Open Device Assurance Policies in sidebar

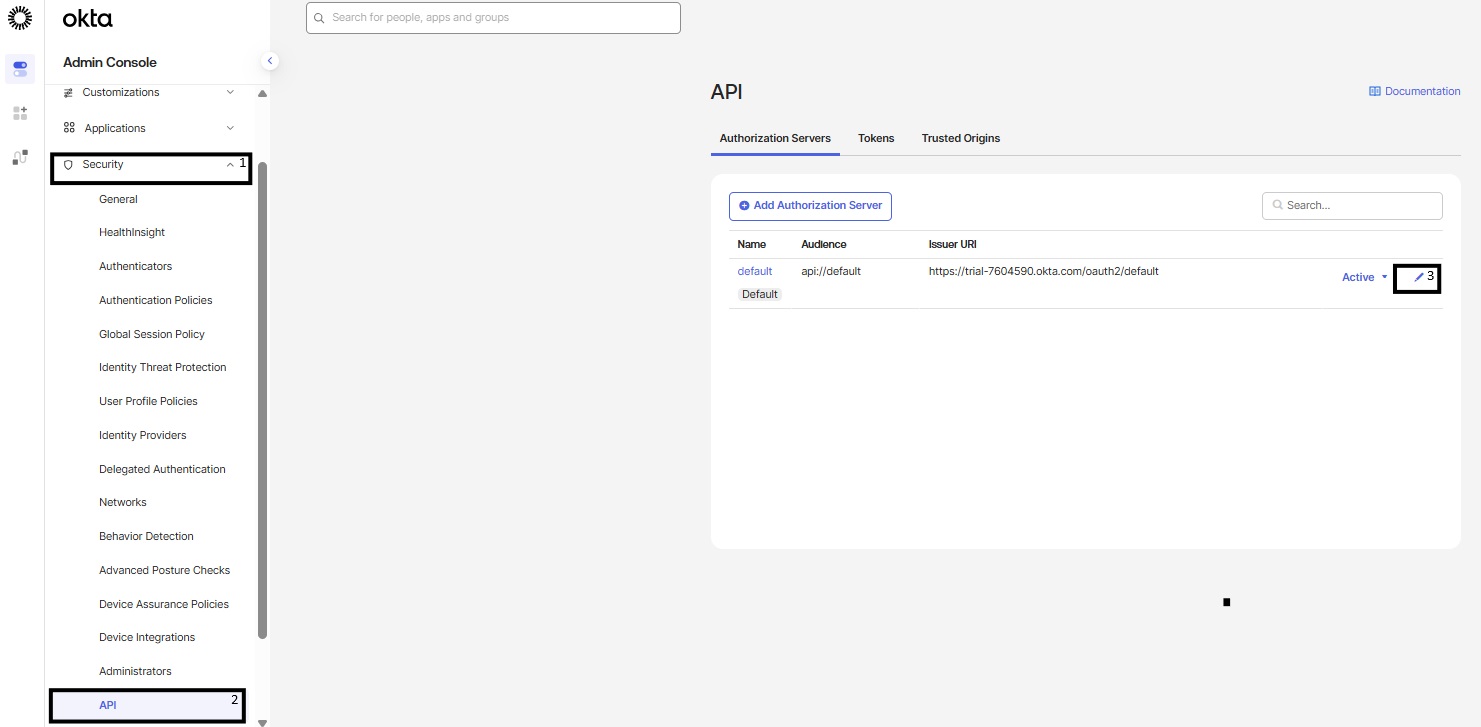click(164, 604)
